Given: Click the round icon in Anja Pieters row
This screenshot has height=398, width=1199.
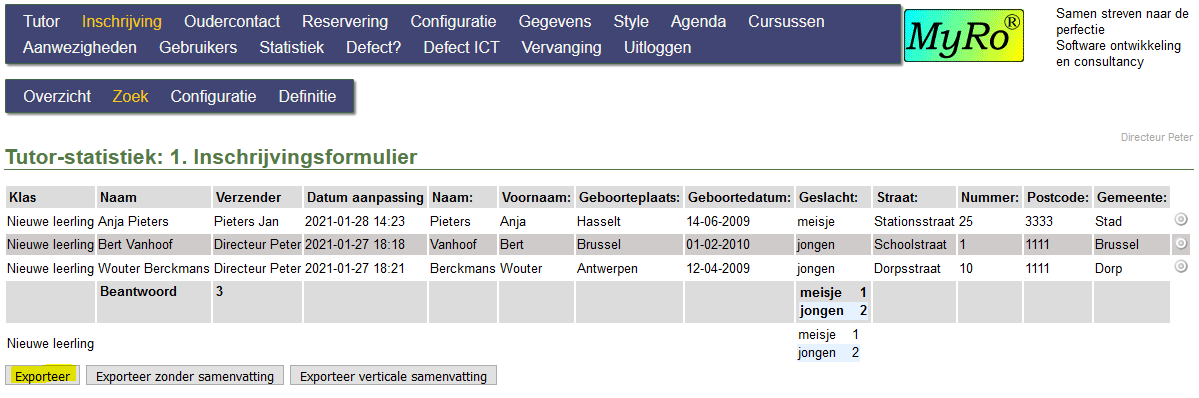Looking at the screenshot, I should pyautogui.click(x=1181, y=220).
